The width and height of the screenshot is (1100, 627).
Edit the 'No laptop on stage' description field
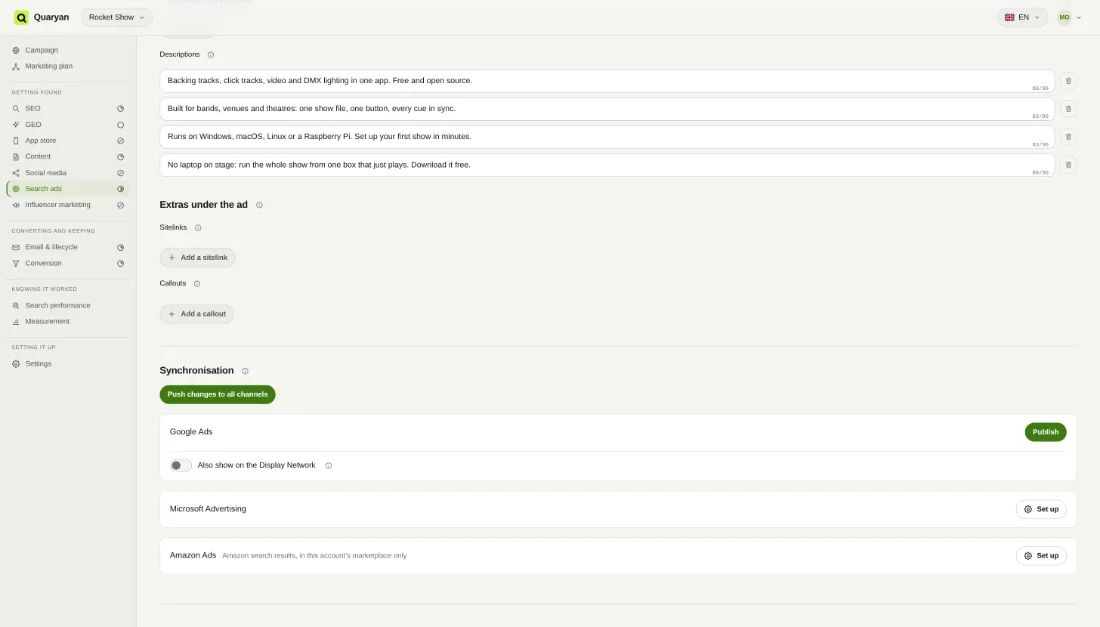point(607,166)
